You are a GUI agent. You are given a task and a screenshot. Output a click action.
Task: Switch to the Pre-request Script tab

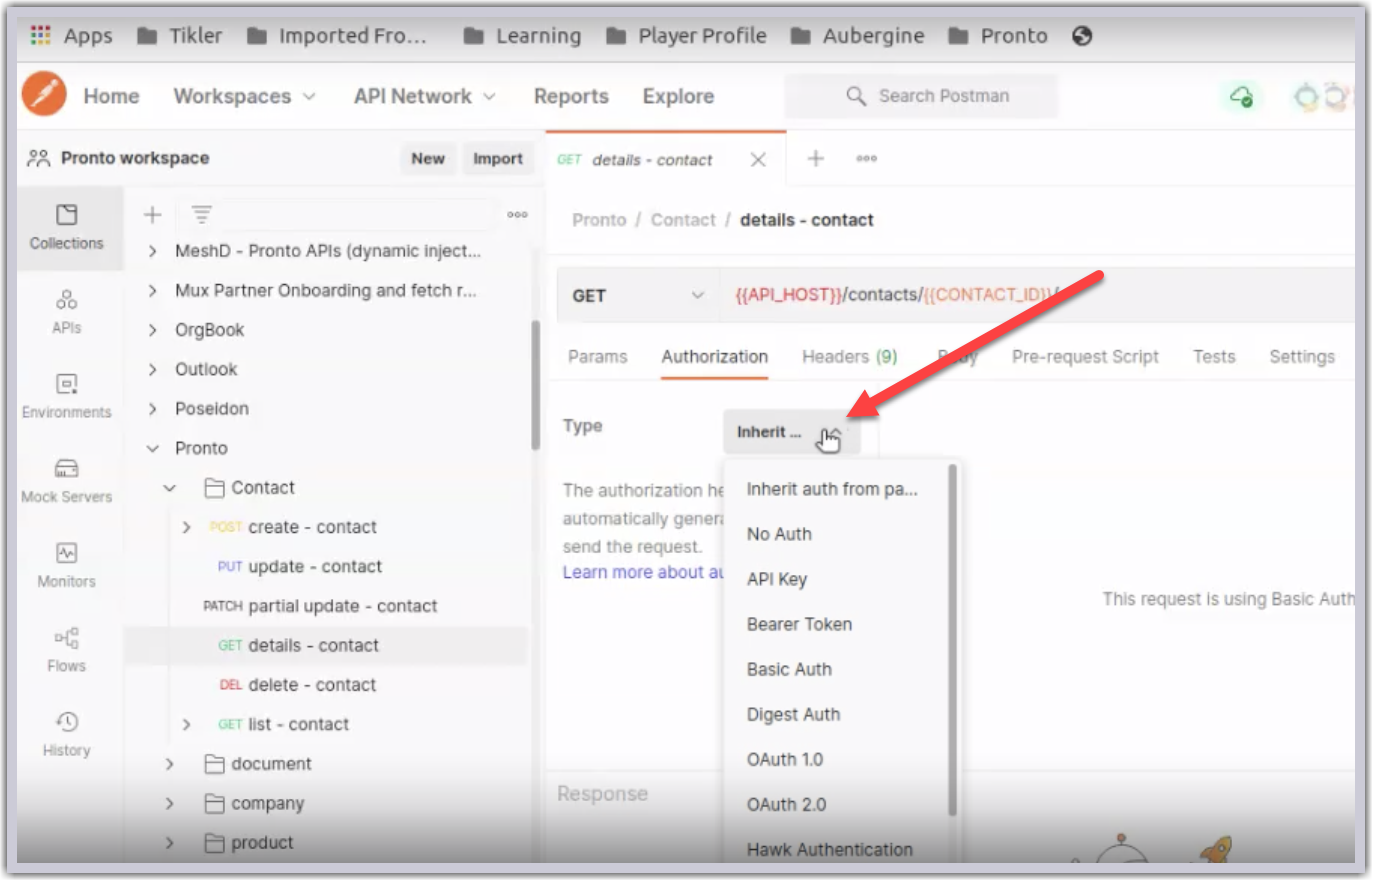pyautogui.click(x=1085, y=357)
